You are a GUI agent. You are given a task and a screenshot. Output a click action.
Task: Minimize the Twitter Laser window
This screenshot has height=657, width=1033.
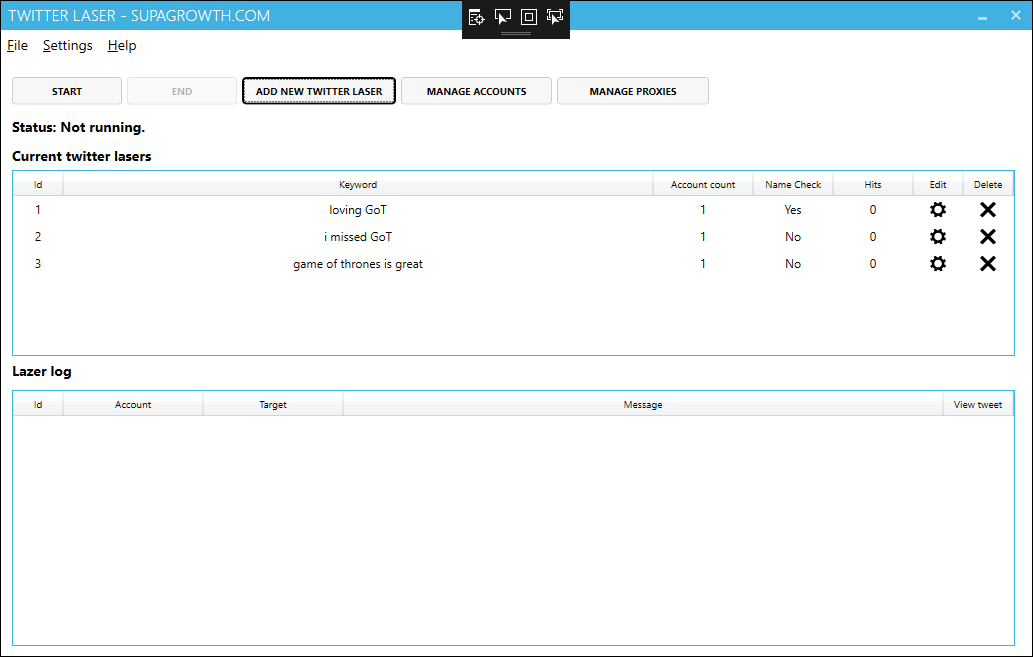click(982, 16)
